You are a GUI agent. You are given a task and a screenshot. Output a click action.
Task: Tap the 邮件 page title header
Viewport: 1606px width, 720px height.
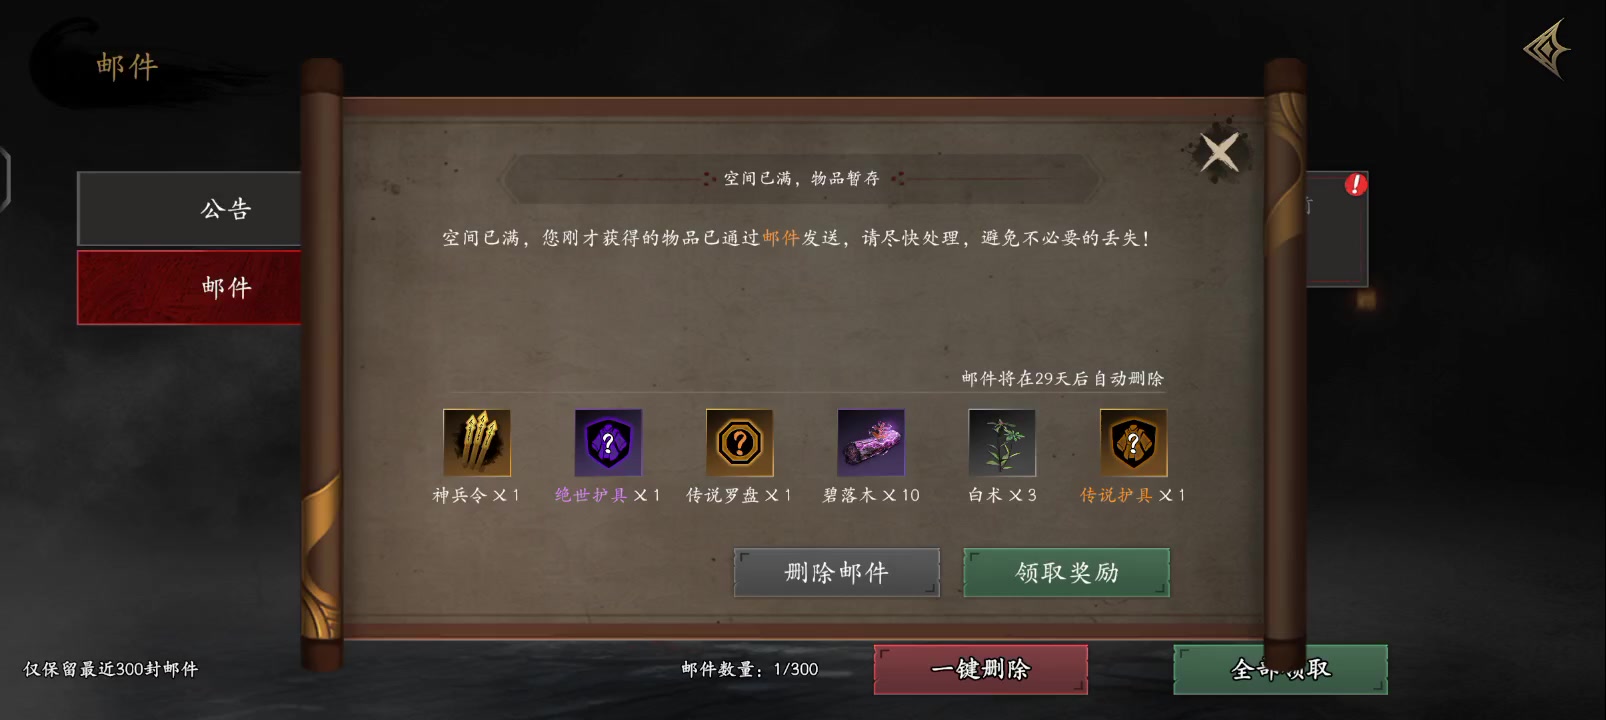coord(127,66)
